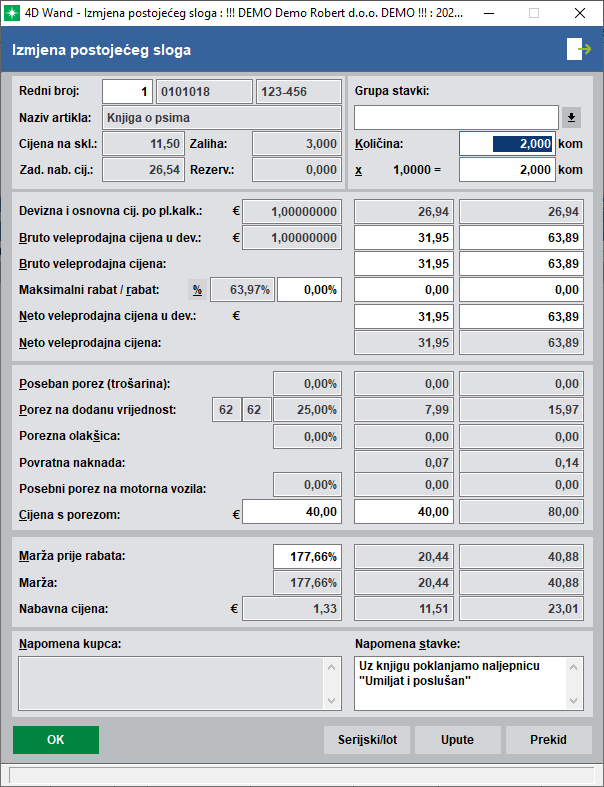The height and width of the screenshot is (787, 604).
Task: Open the Grupa stavki dropdown arrow
Action: point(571,118)
